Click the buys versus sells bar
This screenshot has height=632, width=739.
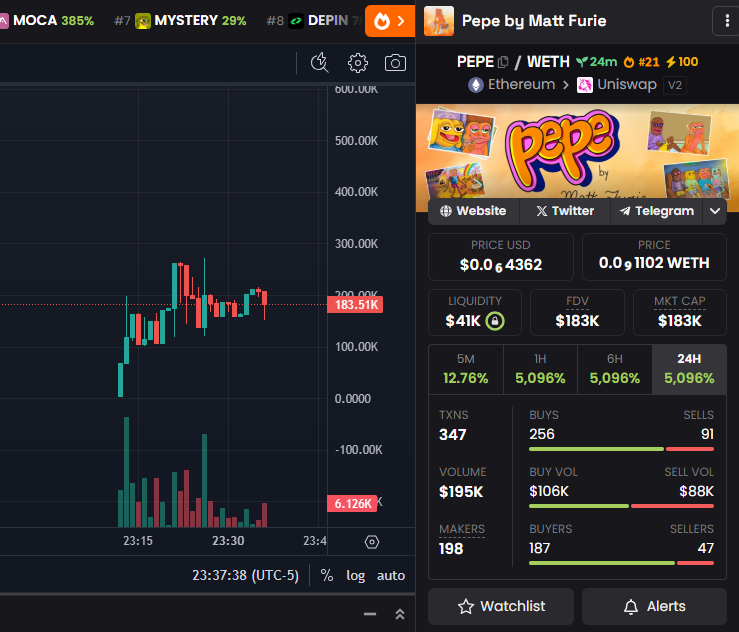coord(621,449)
